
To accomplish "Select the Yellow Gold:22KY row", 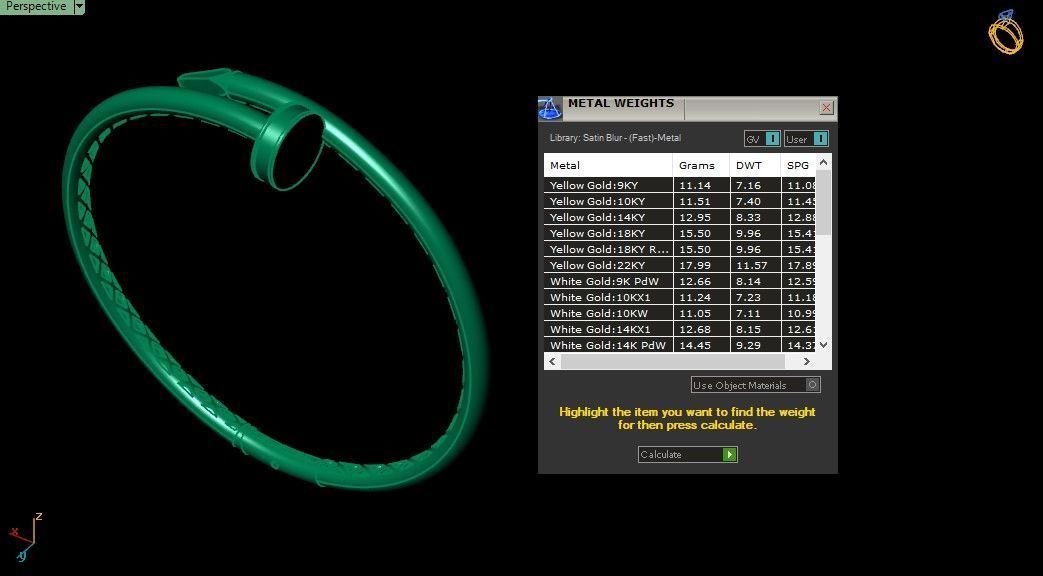I will tap(679, 265).
